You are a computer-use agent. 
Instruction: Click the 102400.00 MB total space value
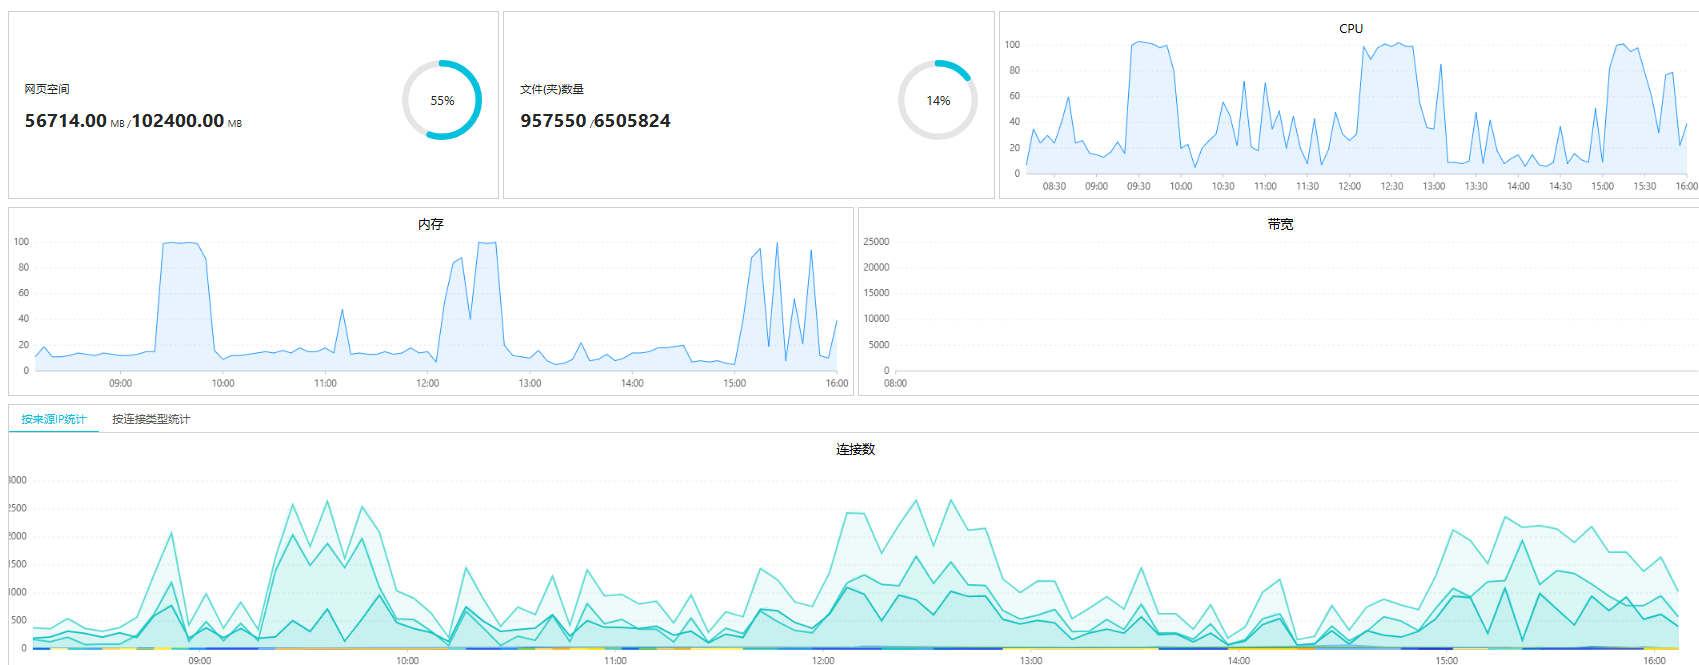coord(178,121)
